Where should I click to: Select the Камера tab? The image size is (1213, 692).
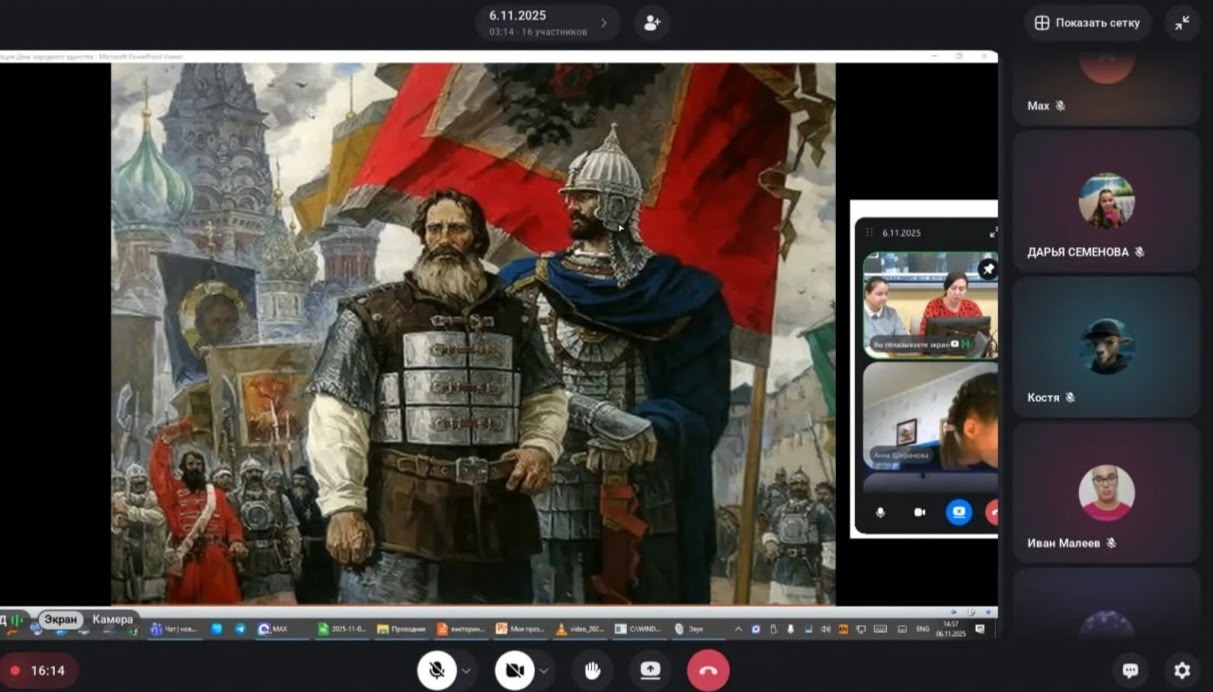tap(112, 620)
